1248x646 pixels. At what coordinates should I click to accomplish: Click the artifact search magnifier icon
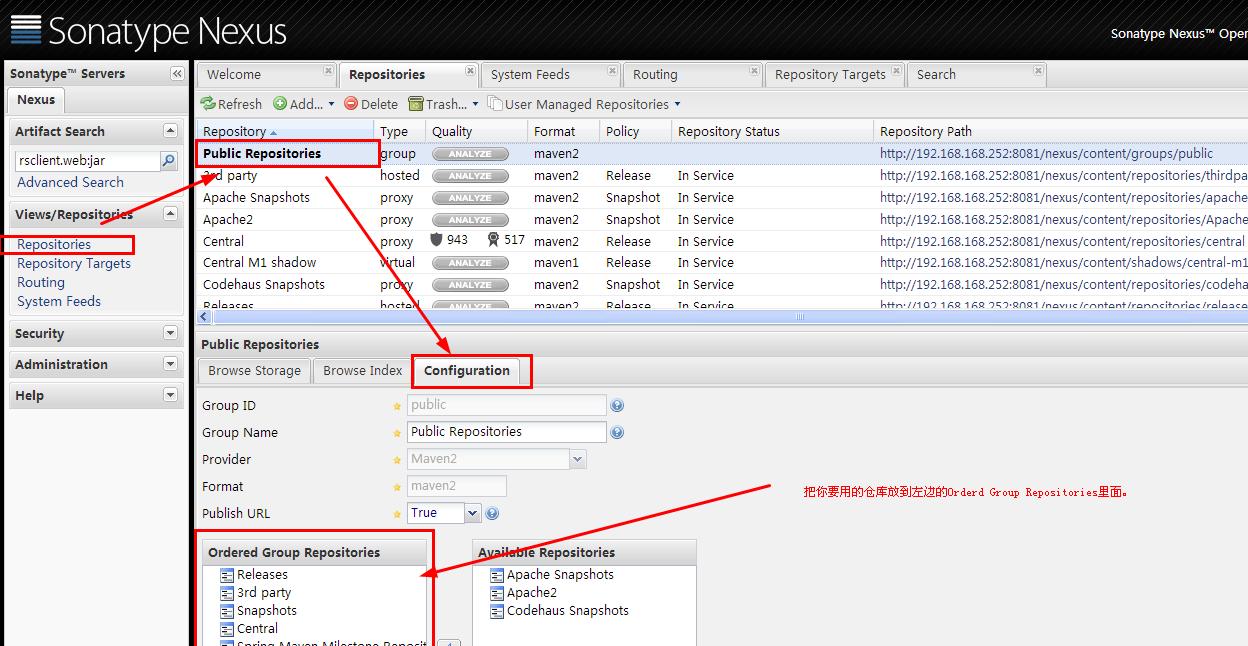point(169,160)
